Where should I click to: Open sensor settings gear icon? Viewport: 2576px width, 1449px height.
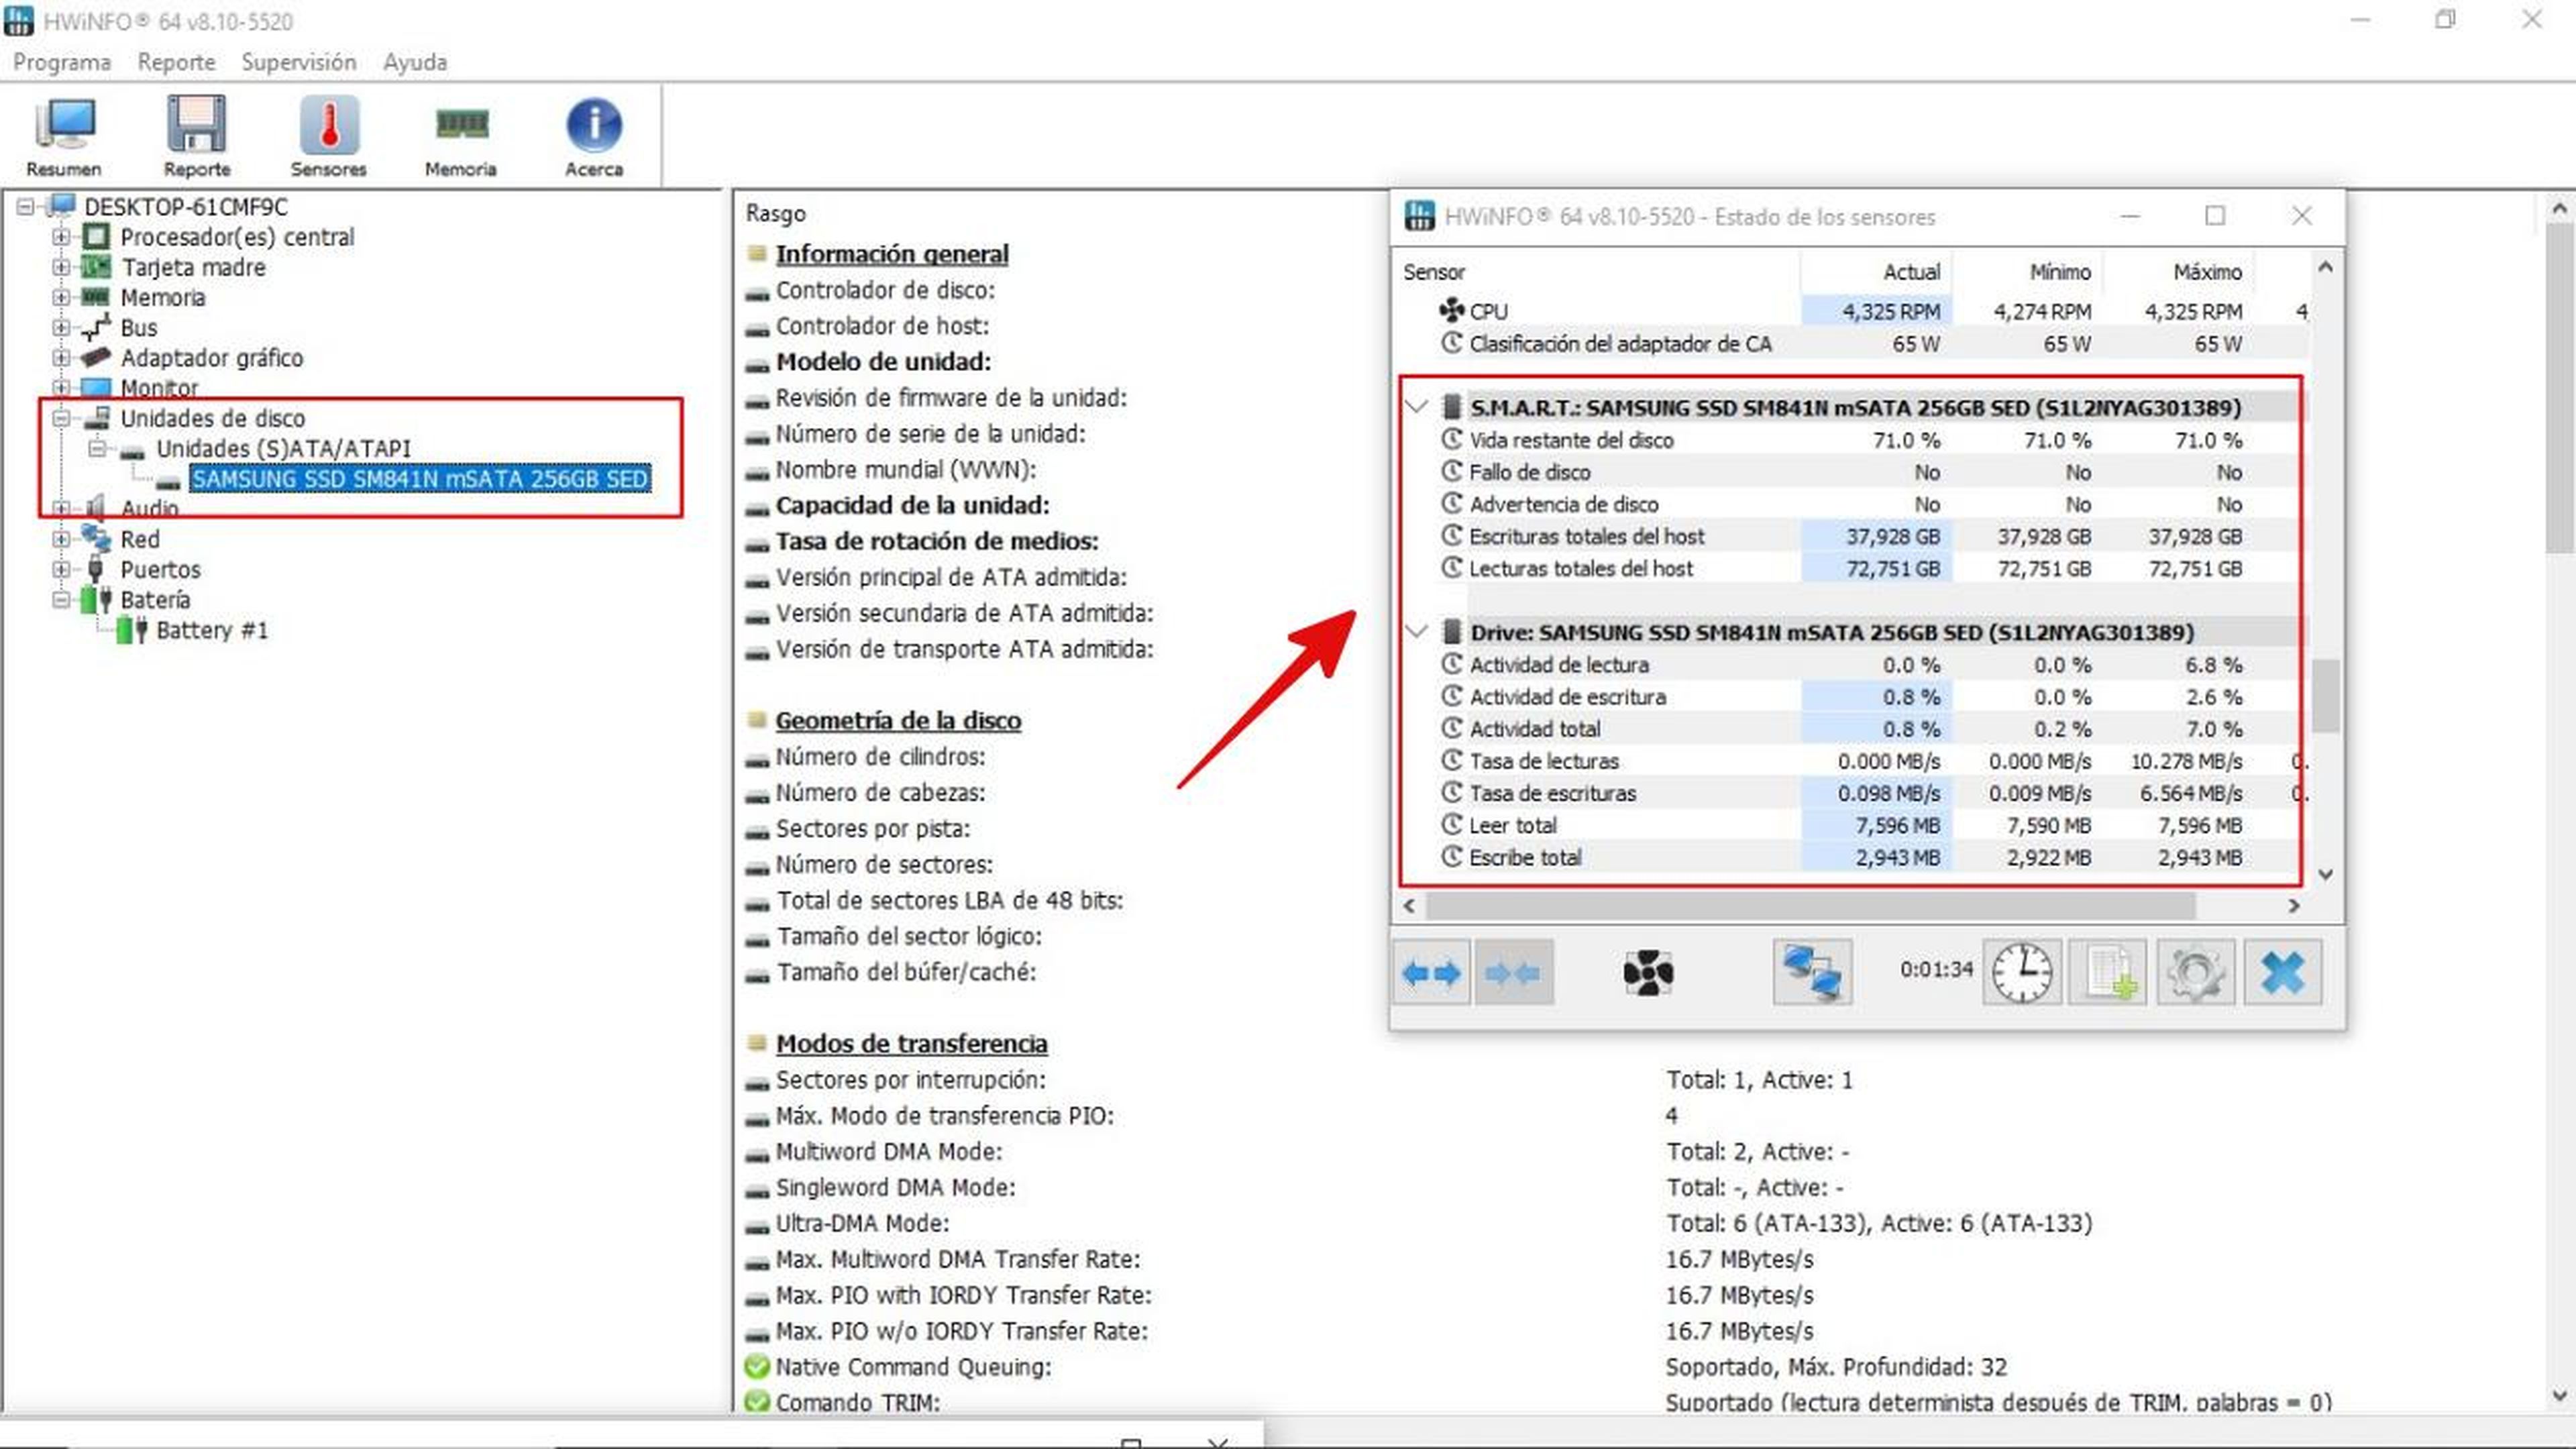click(x=2195, y=971)
